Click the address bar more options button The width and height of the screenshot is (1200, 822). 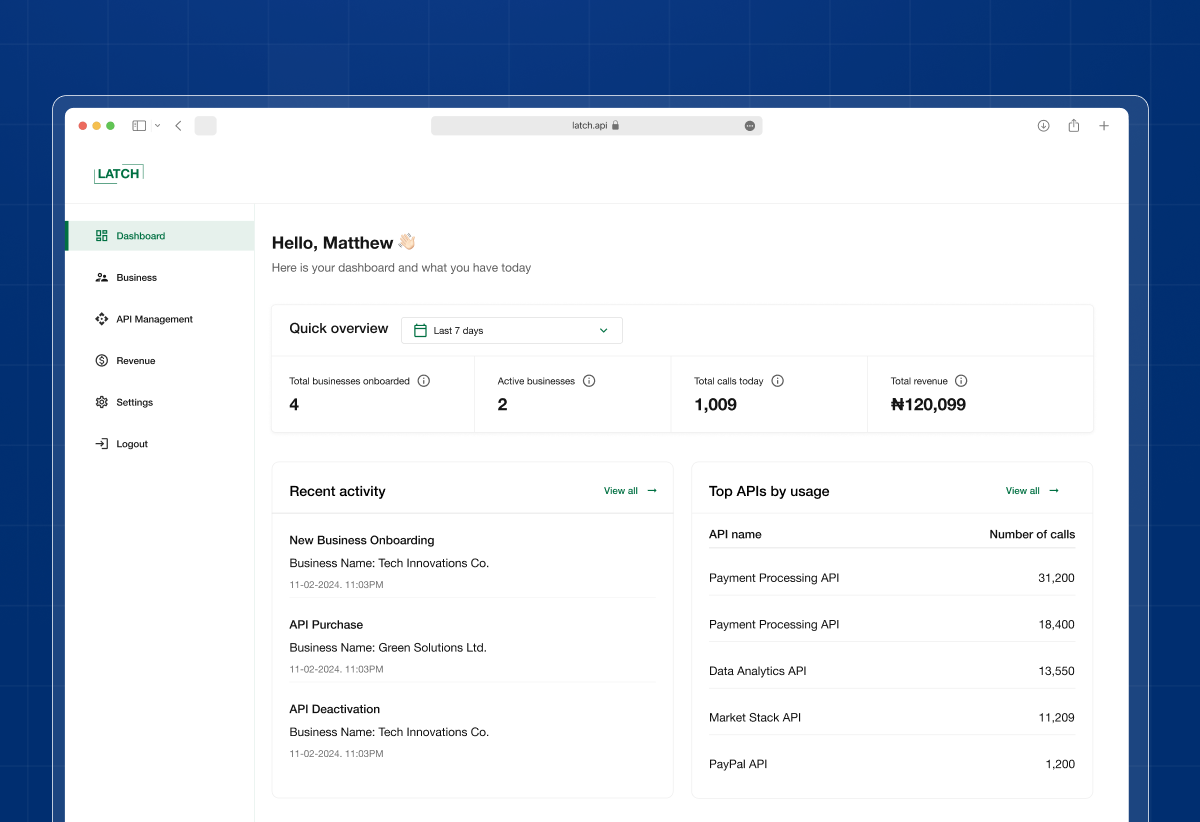(x=749, y=126)
